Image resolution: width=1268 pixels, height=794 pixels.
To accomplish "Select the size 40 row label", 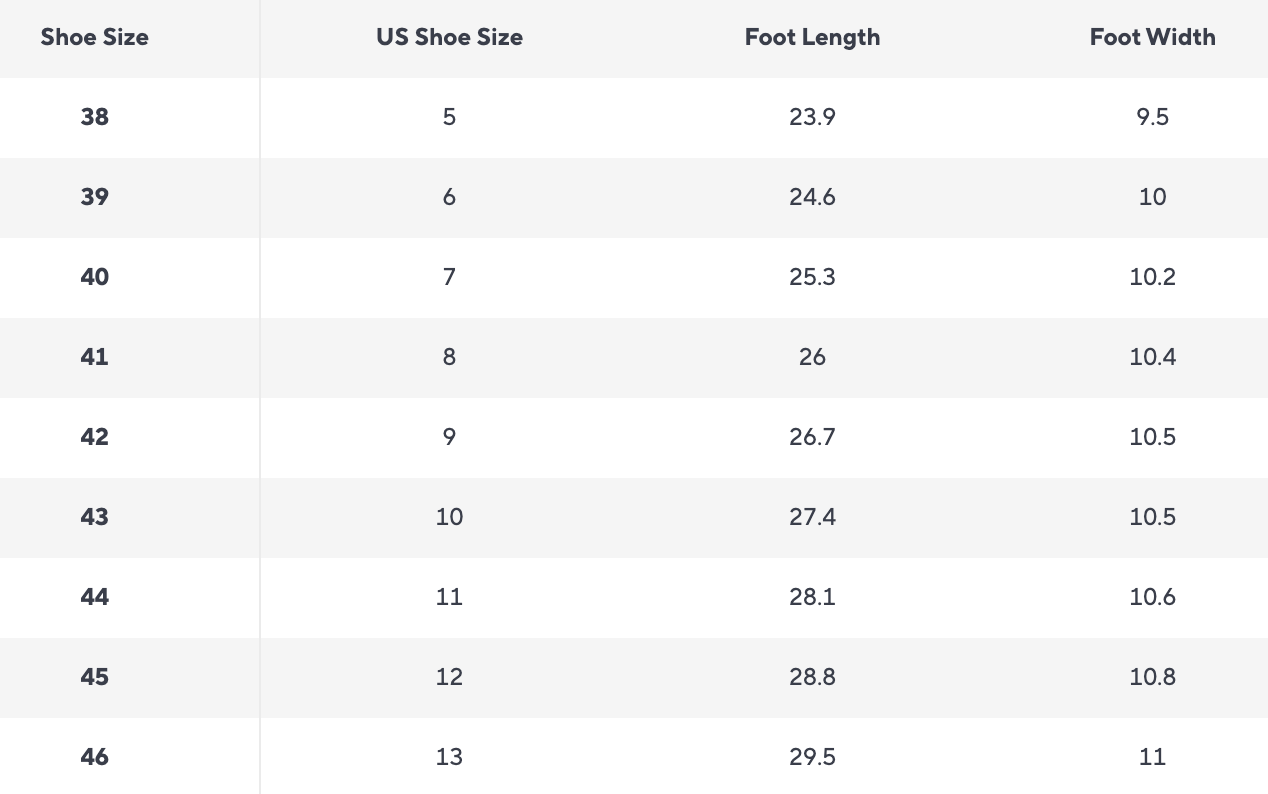I will (94, 277).
